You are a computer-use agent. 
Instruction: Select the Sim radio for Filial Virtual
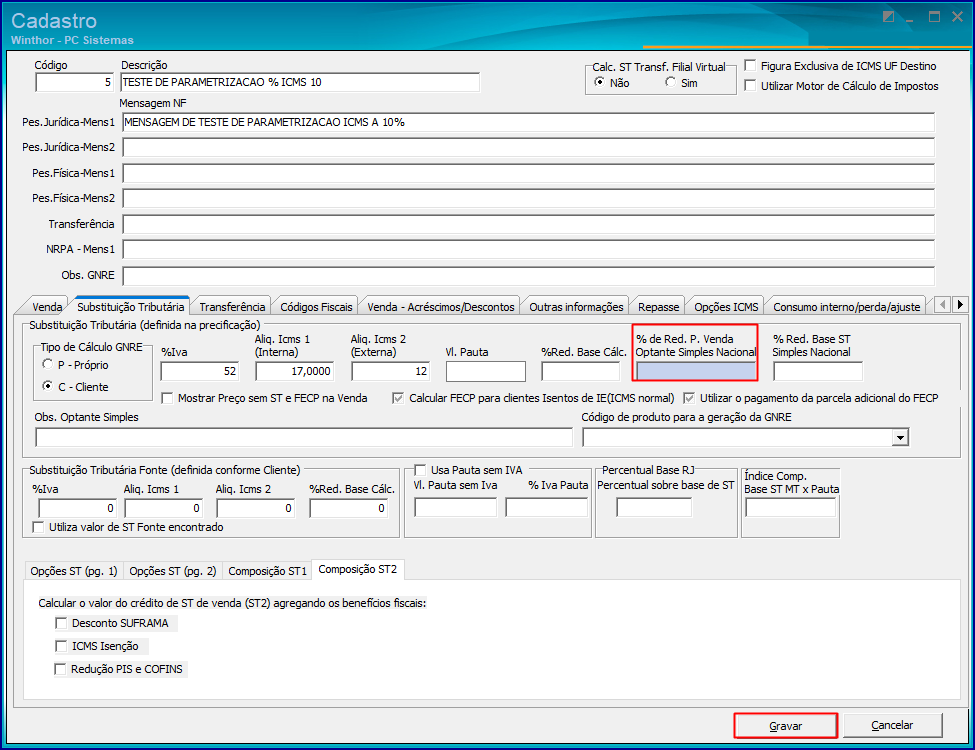click(x=670, y=82)
